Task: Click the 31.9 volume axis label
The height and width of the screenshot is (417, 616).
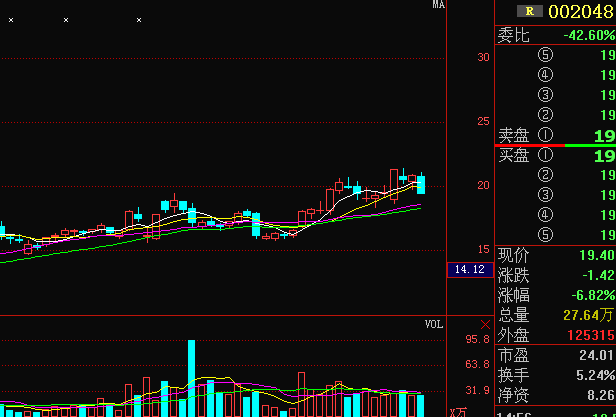Action: pos(478,390)
